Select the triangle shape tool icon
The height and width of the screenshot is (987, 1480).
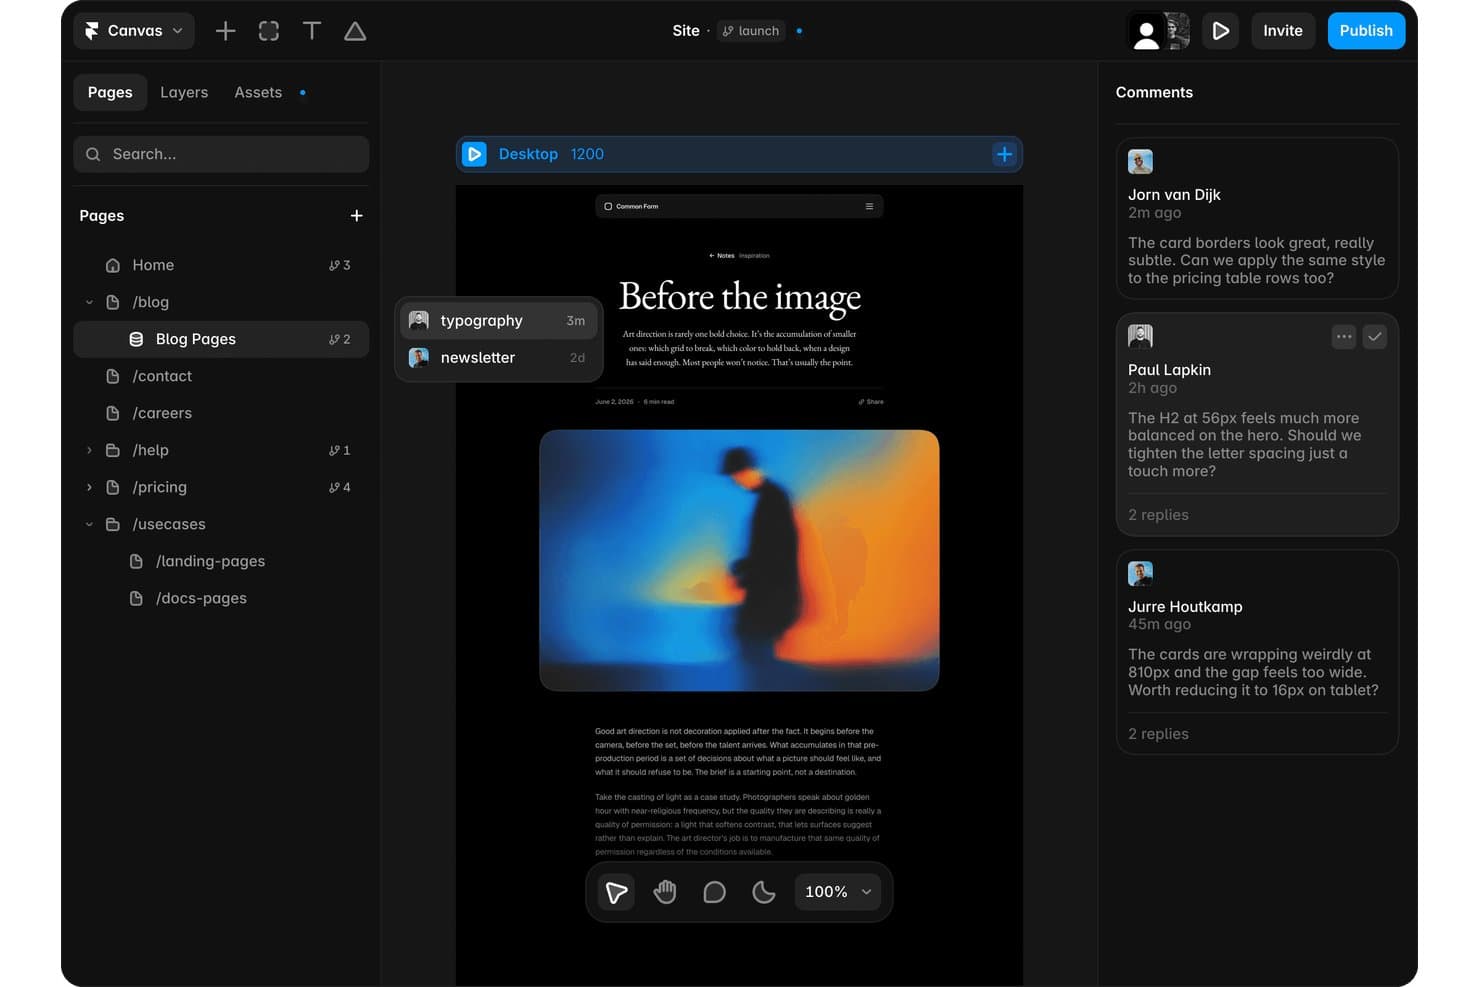click(x=355, y=31)
